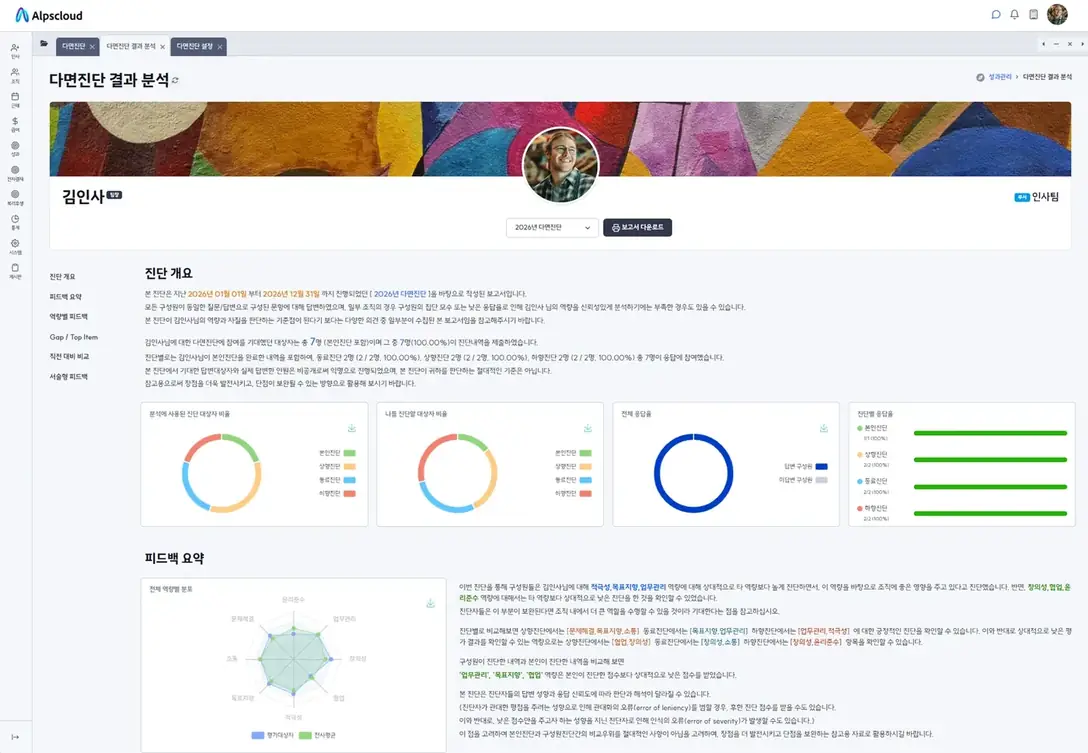Open the 인사 module in the sidebar

15,51
